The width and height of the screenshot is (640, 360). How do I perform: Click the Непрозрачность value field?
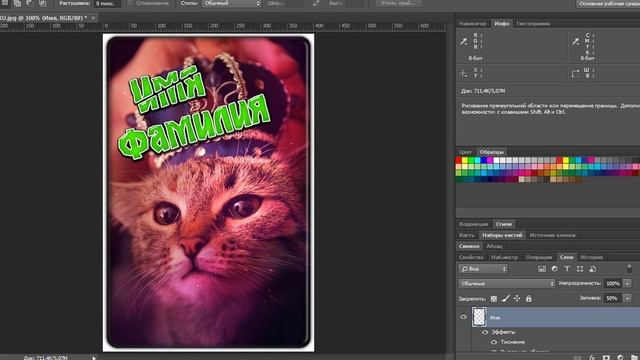[x=613, y=283]
